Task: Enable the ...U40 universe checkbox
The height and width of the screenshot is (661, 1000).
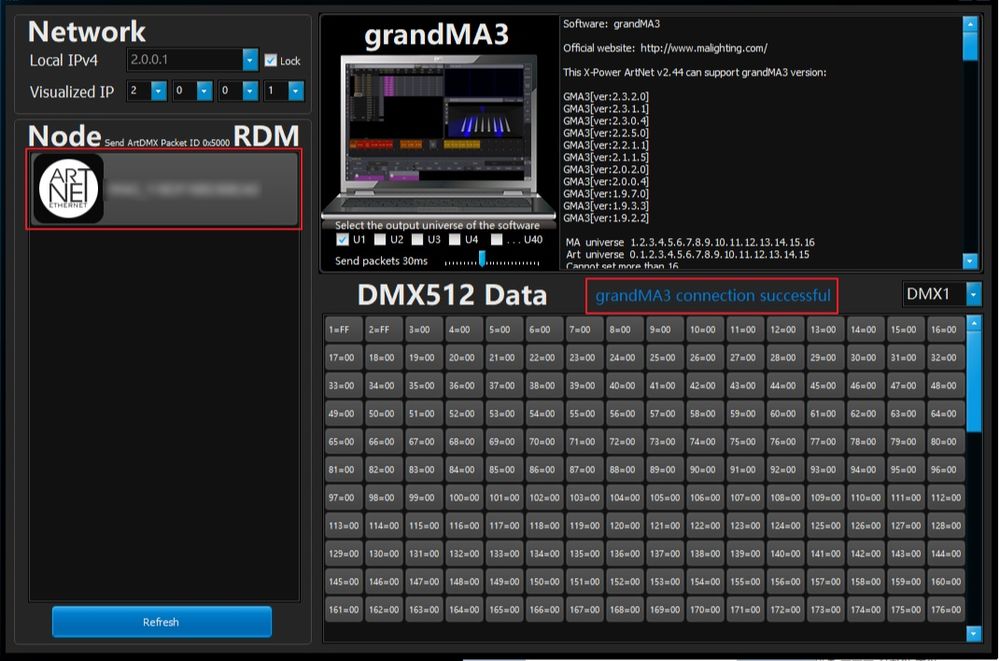Action: pyautogui.click(x=497, y=239)
